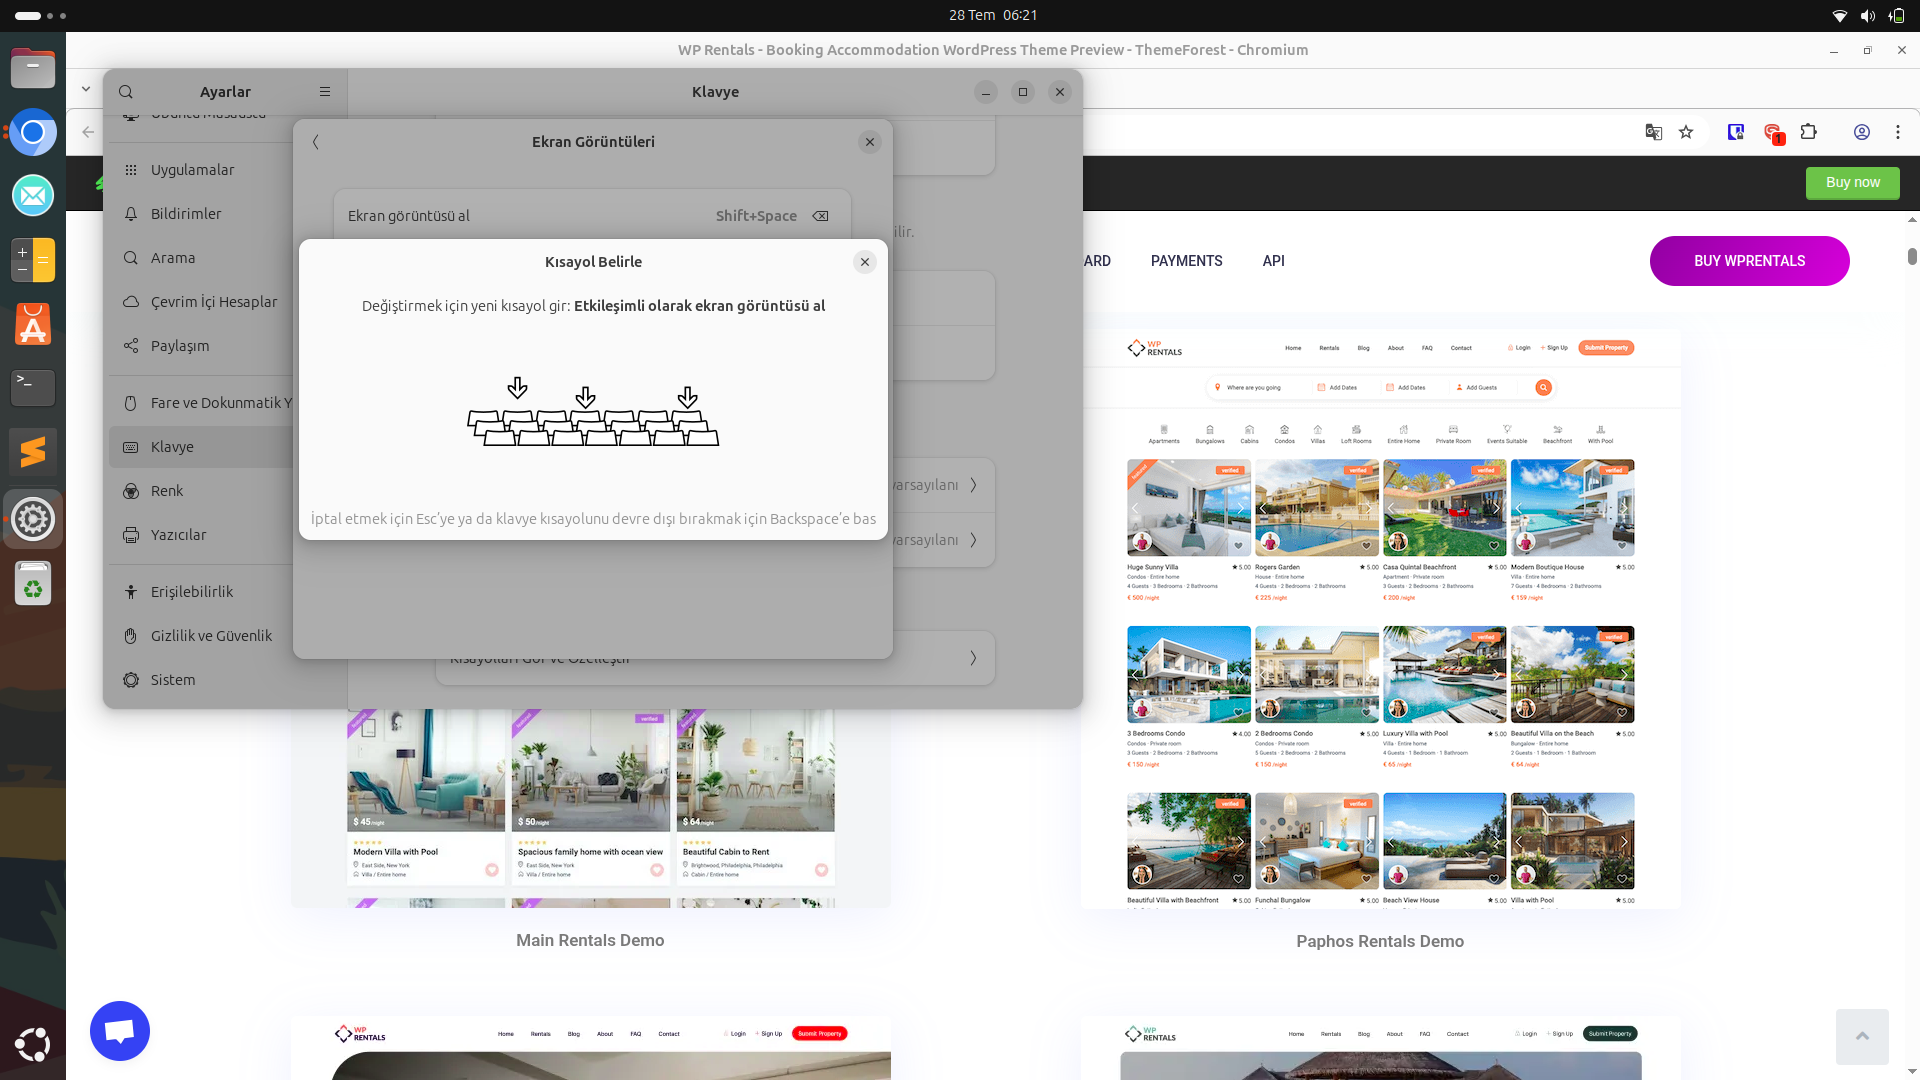
Task: Select Arama in settings sidebar
Action: pyautogui.click(x=200, y=258)
